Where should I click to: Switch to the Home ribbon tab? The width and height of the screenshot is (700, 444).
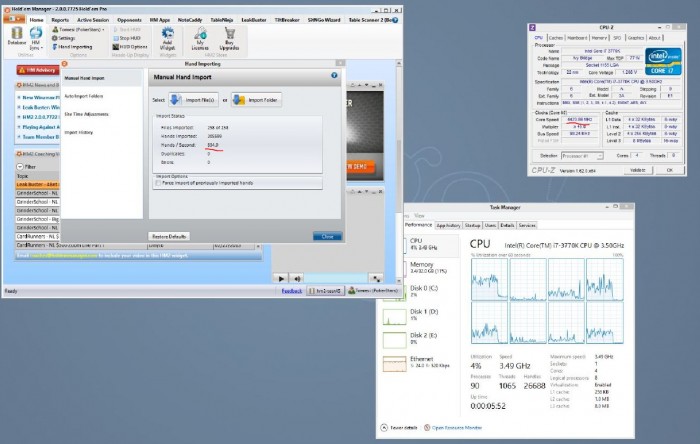click(x=37, y=20)
